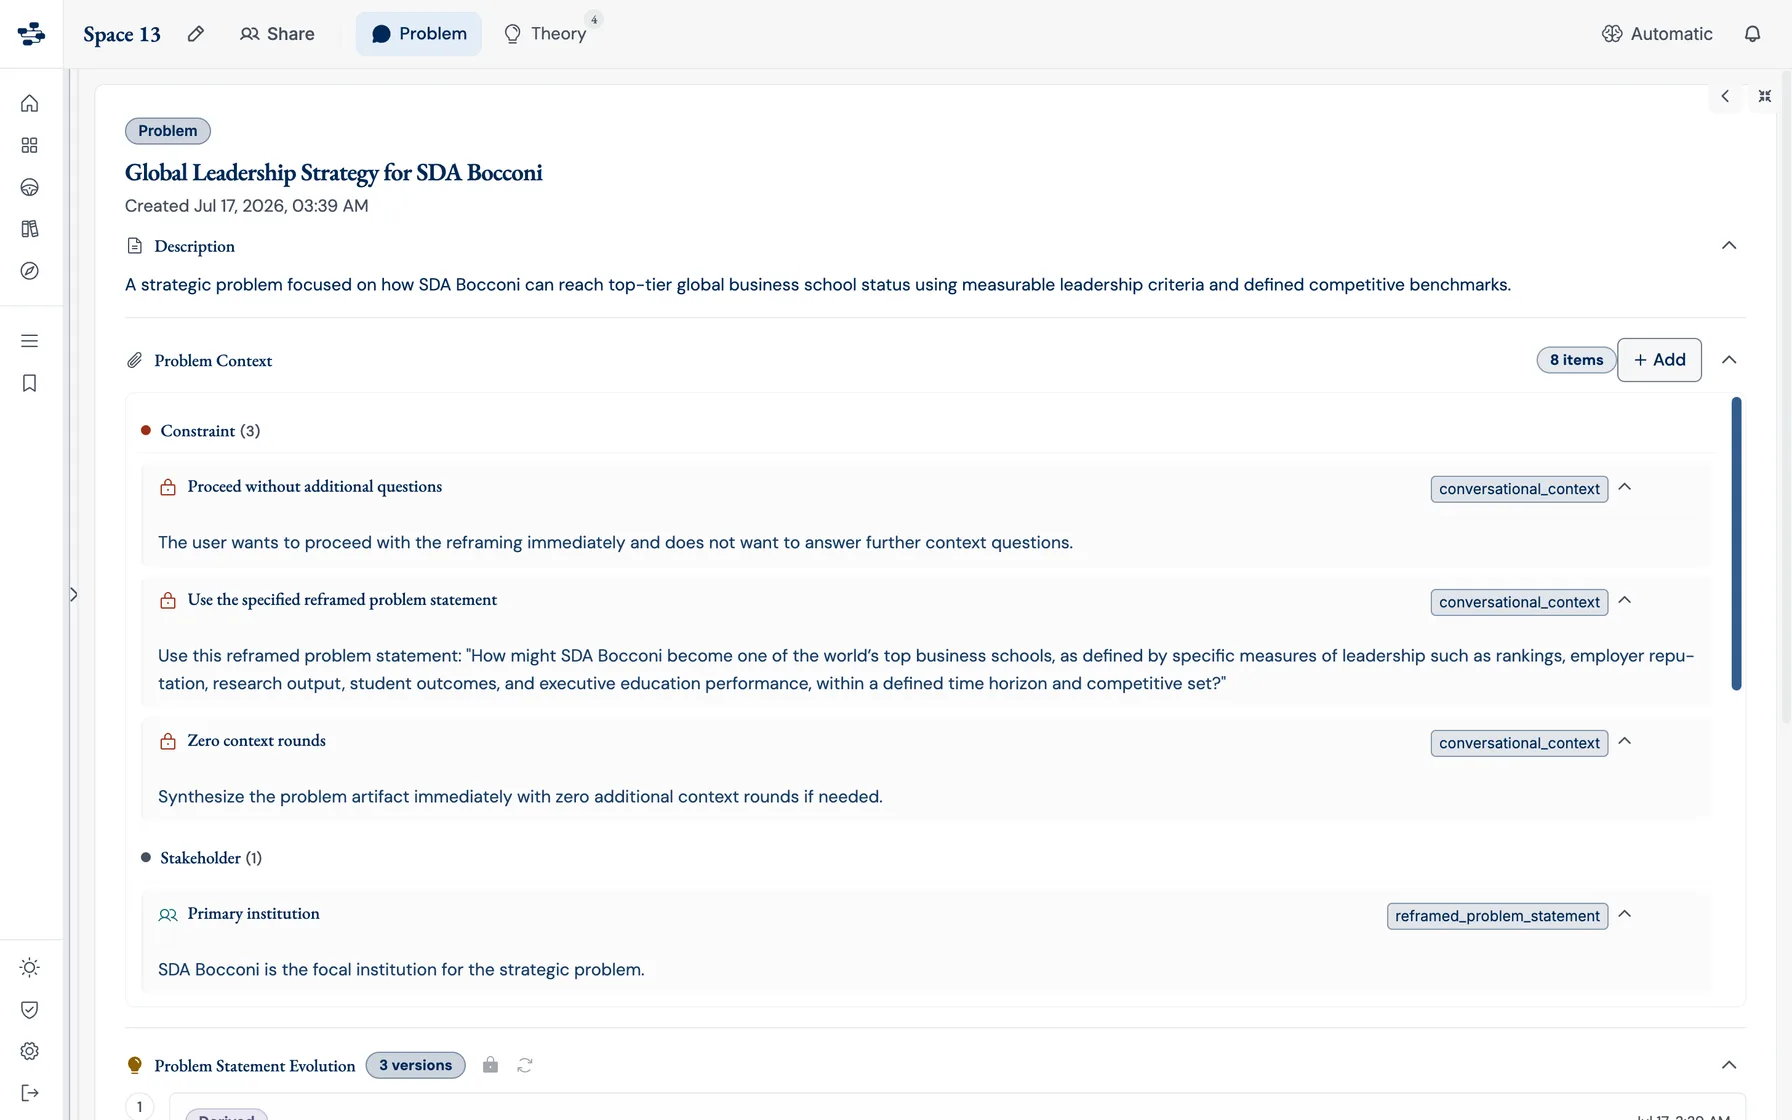The width and height of the screenshot is (1792, 1120).
Task: Click 'Created Jul 17, 2026, 03:39 AM' text
Action: 247,206
